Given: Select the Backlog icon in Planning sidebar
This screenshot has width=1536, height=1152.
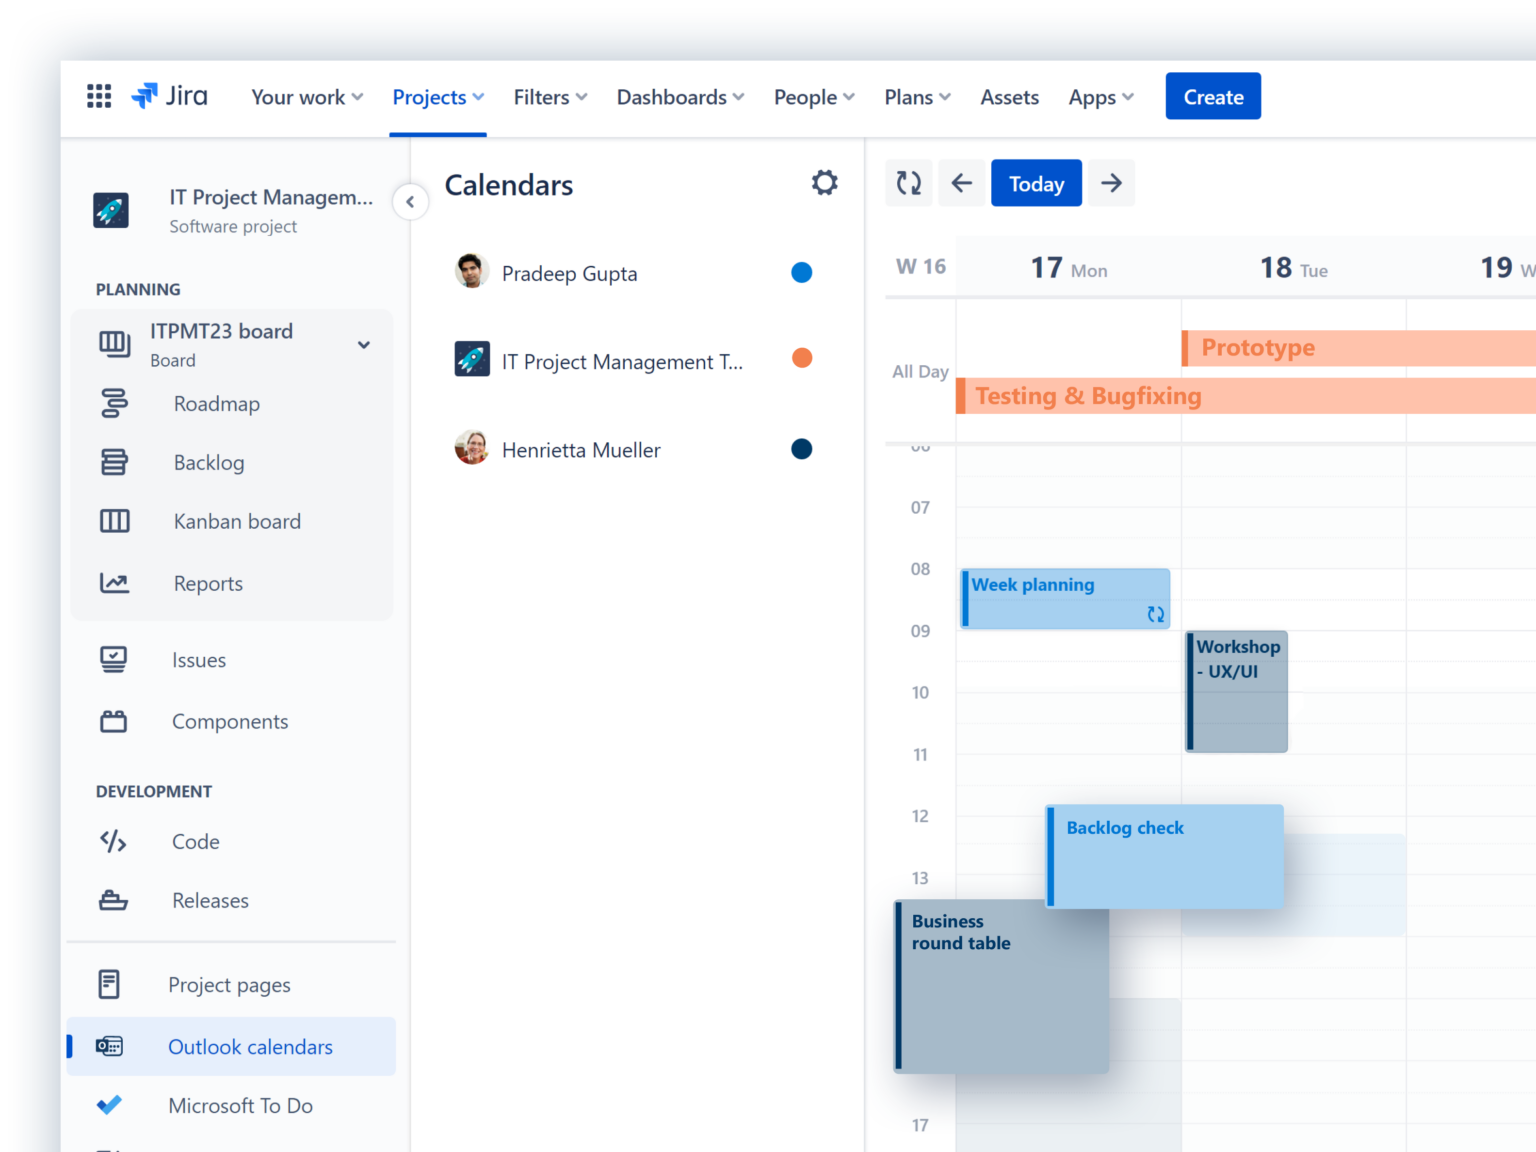Looking at the screenshot, I should click(x=115, y=462).
